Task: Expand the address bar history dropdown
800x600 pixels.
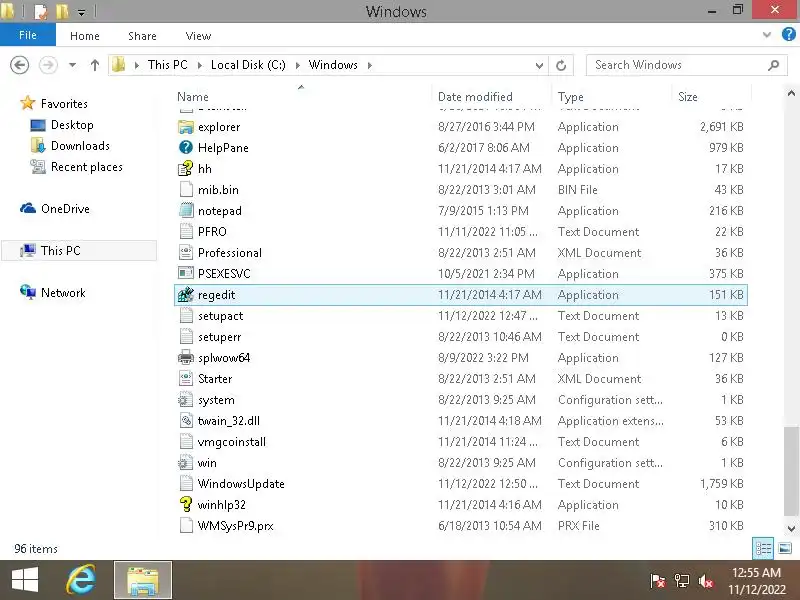Action: point(539,65)
